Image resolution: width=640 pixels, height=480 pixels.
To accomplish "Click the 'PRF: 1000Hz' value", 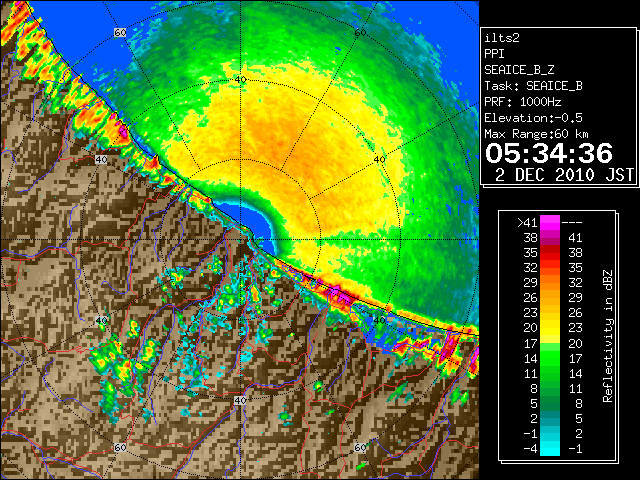I will pos(523,102).
